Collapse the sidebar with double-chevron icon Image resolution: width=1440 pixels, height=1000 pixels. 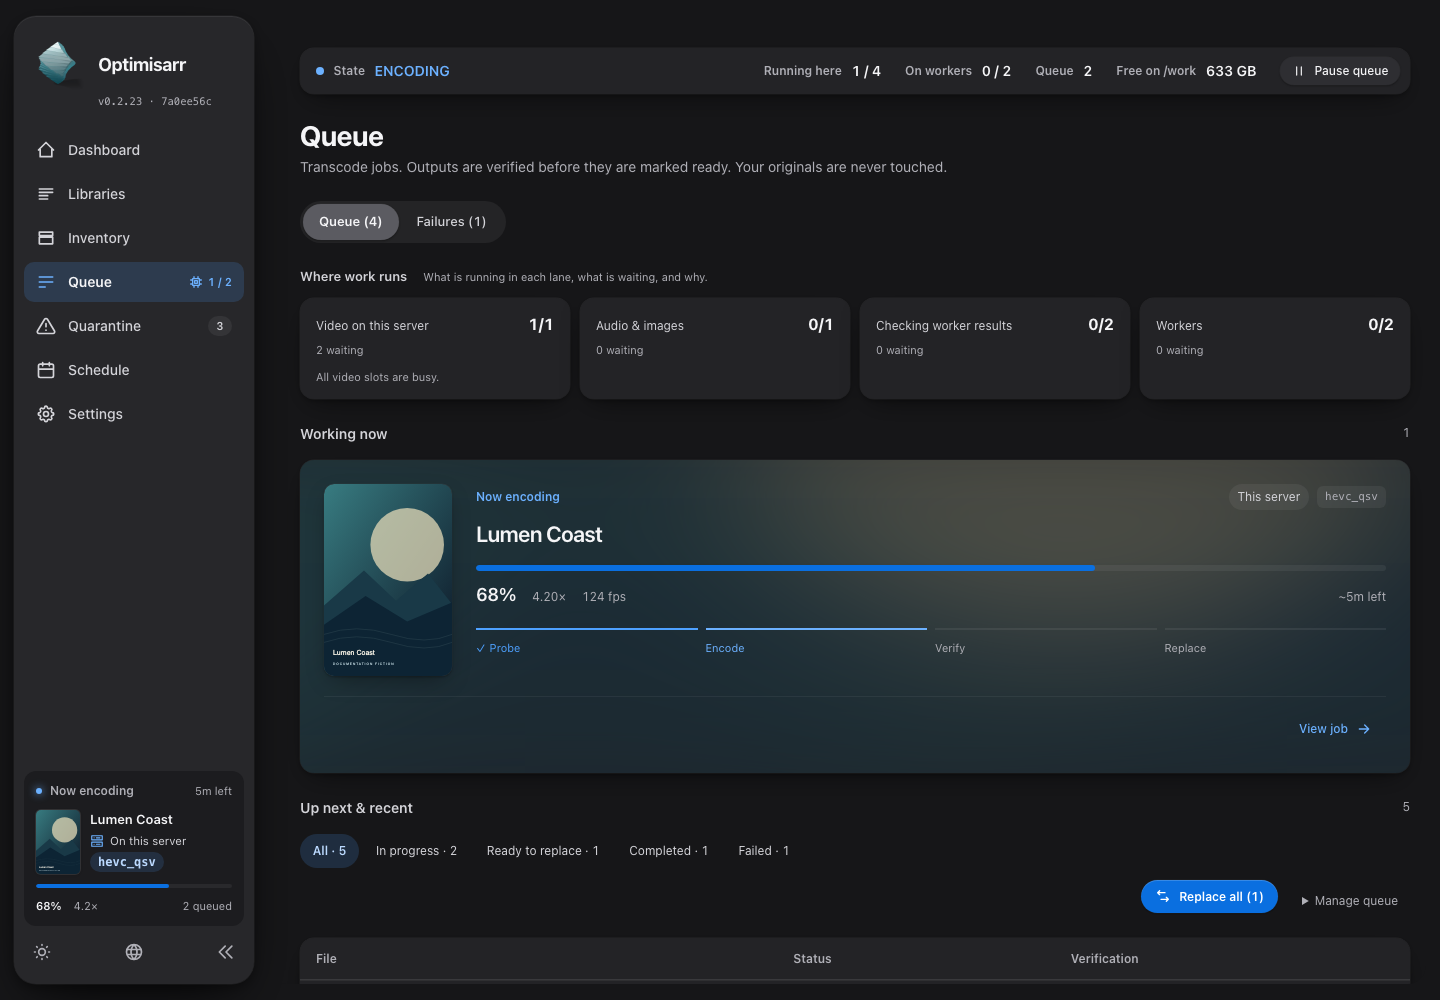click(x=226, y=952)
